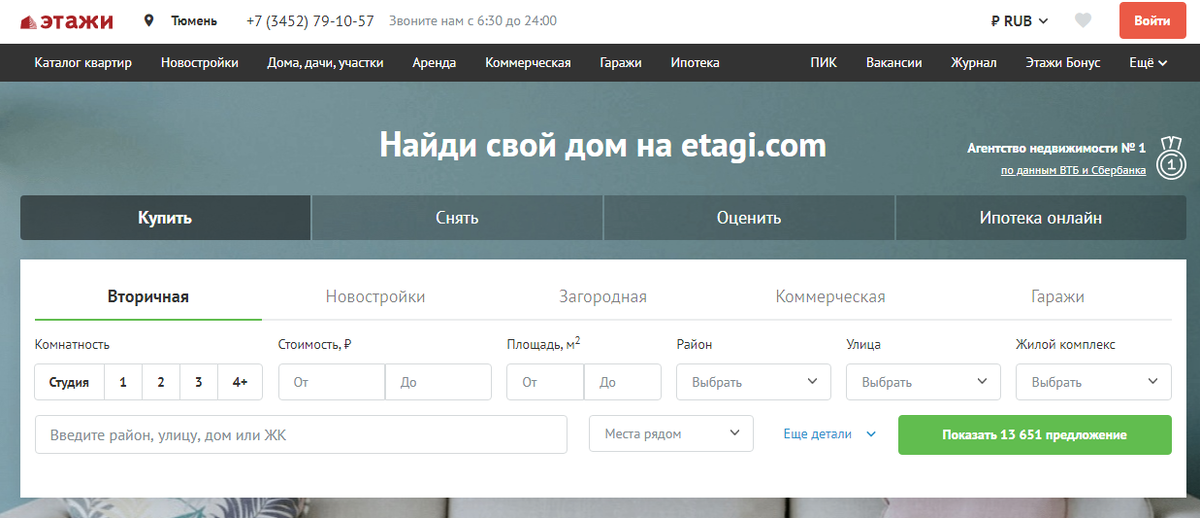
Task: Click the number one medal icon
Action: coord(1170,159)
